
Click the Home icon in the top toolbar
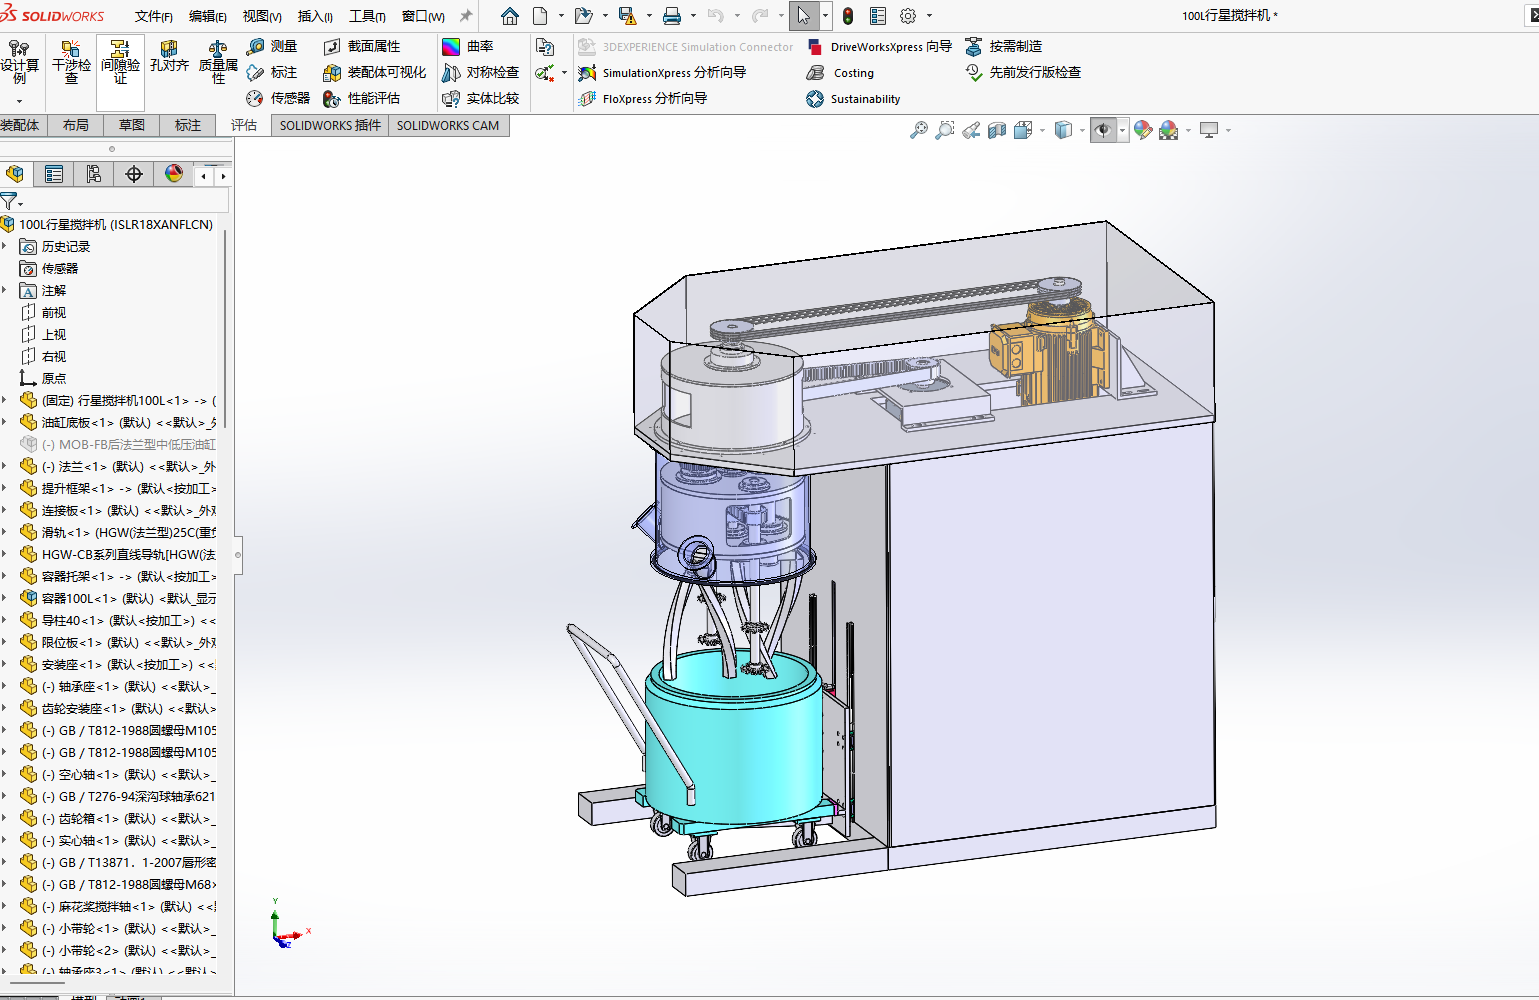click(510, 16)
